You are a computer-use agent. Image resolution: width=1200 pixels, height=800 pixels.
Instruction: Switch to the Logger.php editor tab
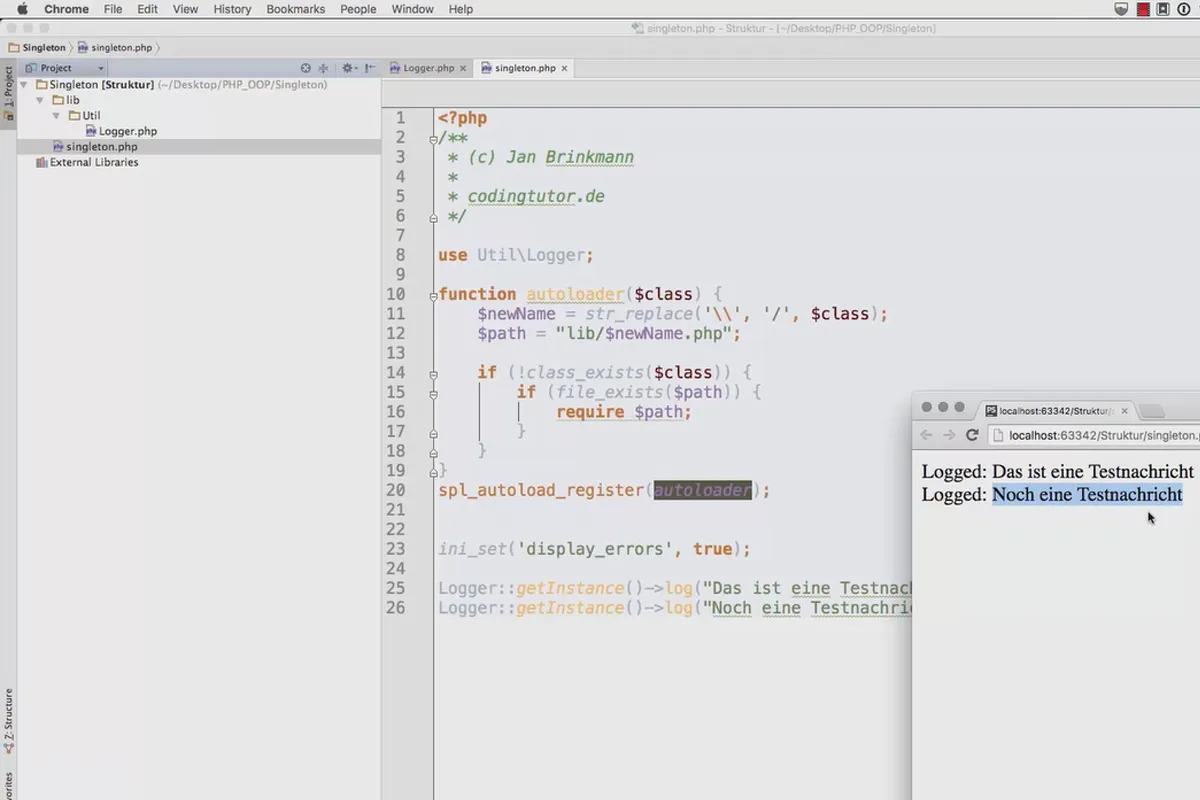point(428,68)
